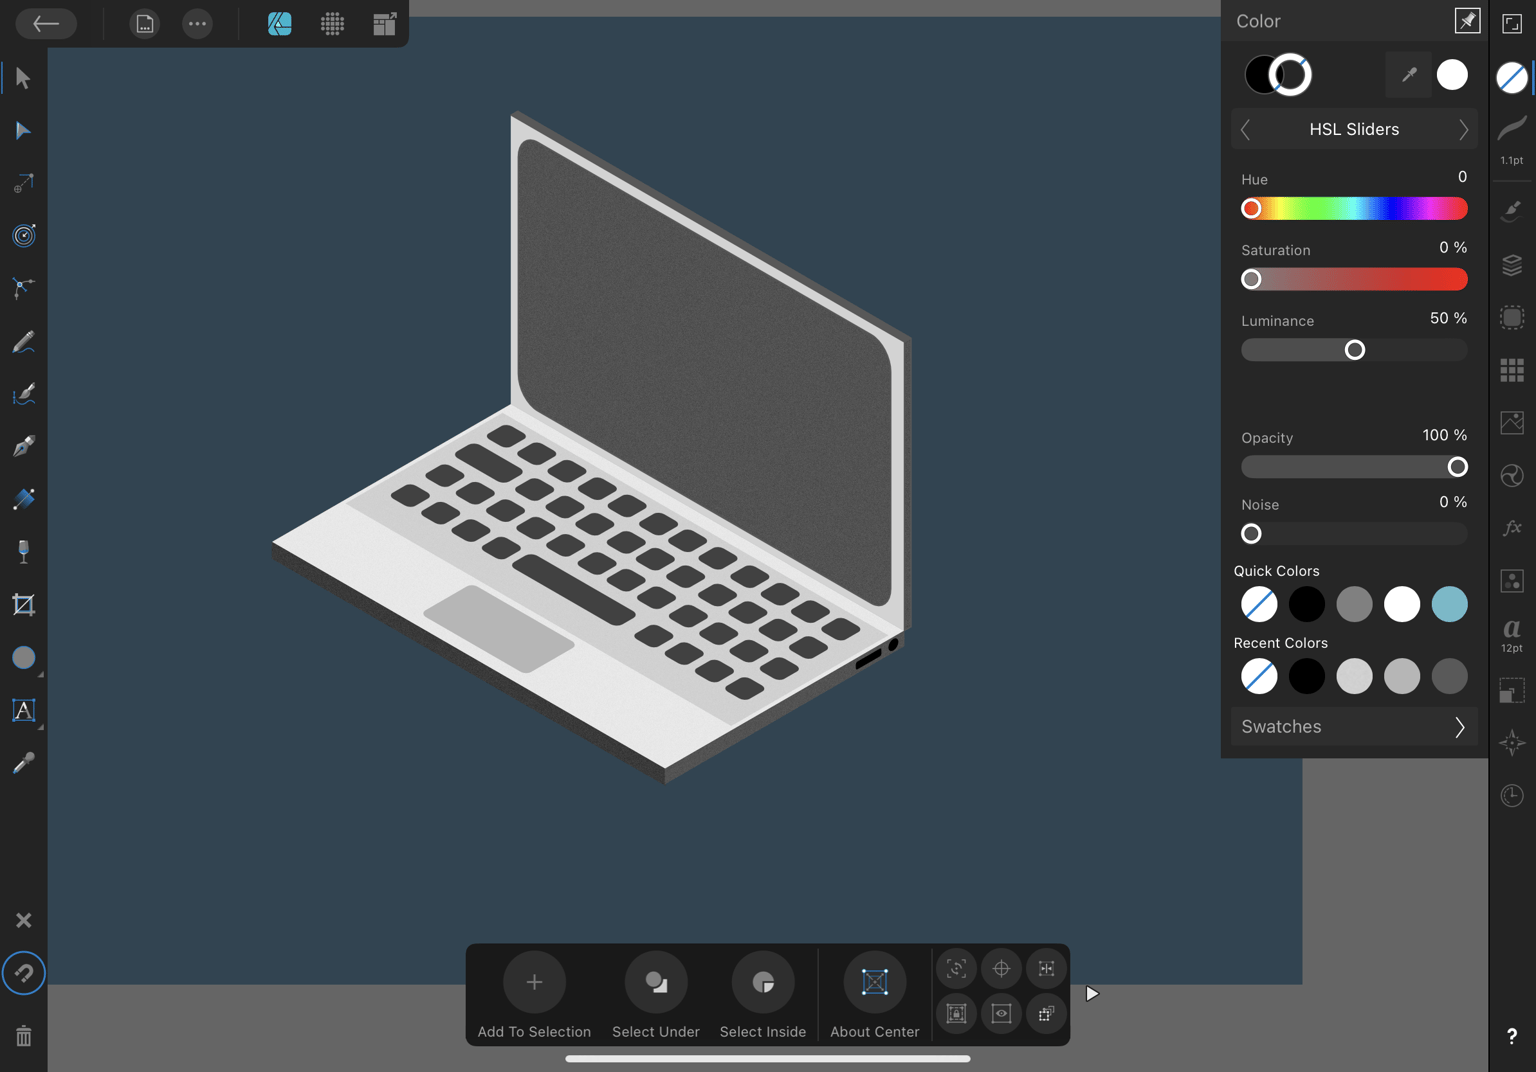Image resolution: width=1536 pixels, height=1072 pixels.
Task: Expand the context toolbar play arrow
Action: click(x=1092, y=994)
